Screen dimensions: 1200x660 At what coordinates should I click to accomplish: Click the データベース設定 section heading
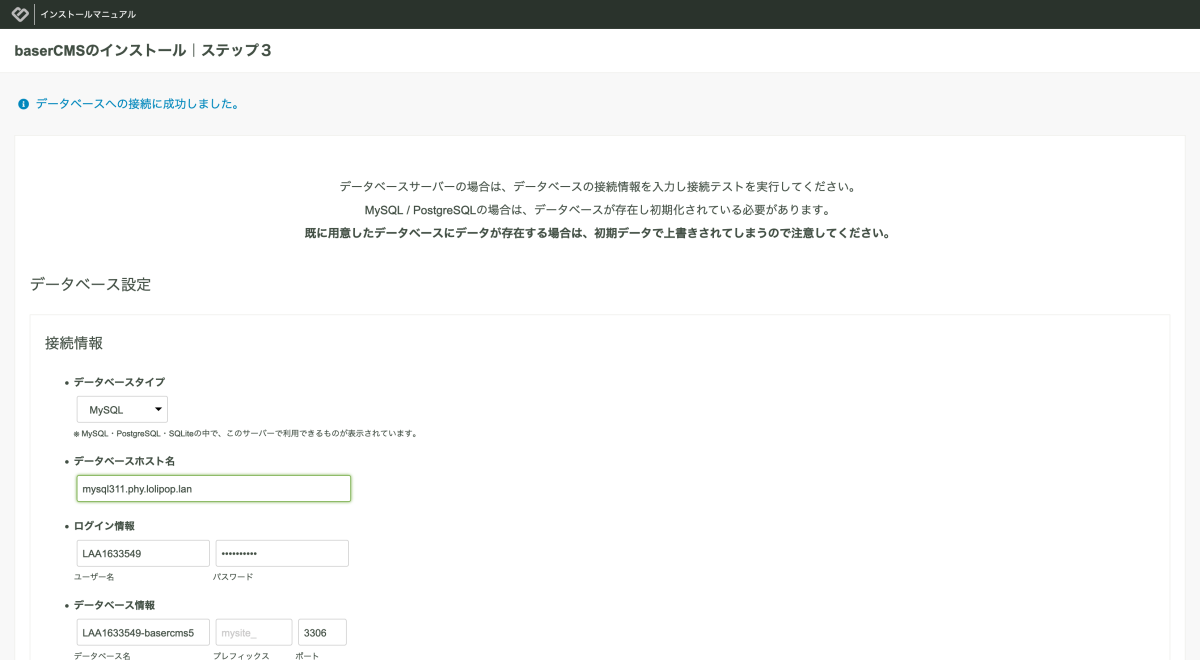[x=90, y=284]
